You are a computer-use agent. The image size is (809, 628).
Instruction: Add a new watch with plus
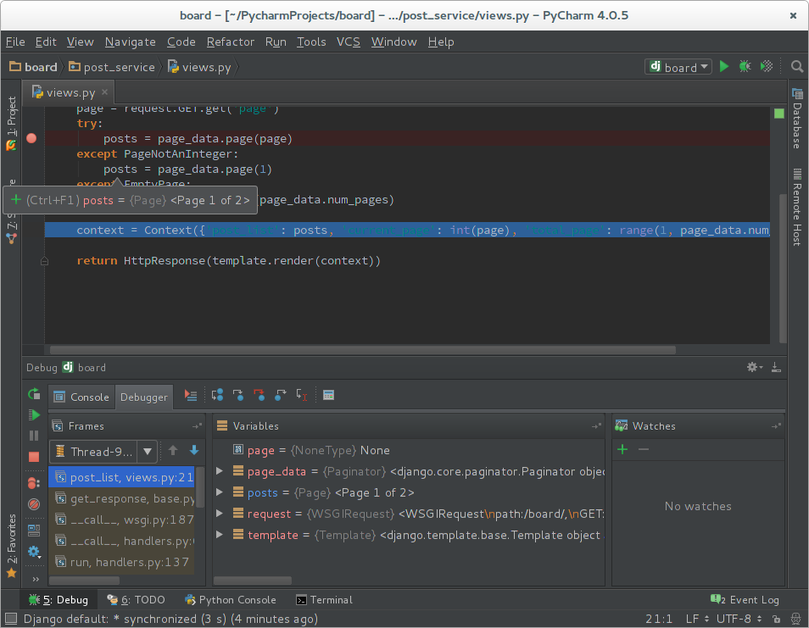[622, 449]
